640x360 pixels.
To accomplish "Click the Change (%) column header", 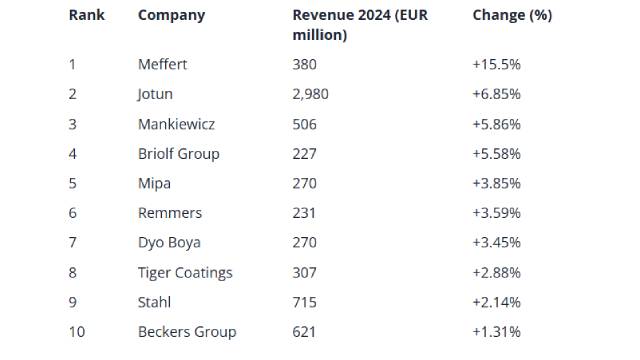I will (x=512, y=16).
